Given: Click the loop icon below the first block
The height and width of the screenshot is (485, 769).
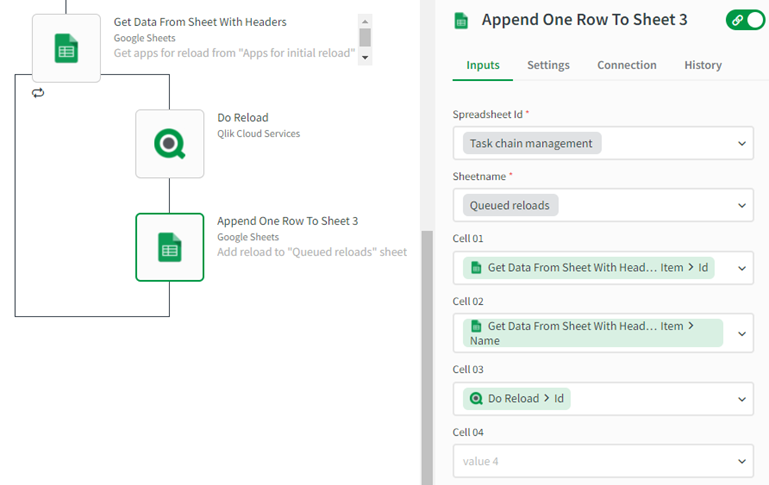Looking at the screenshot, I should tap(38, 93).
